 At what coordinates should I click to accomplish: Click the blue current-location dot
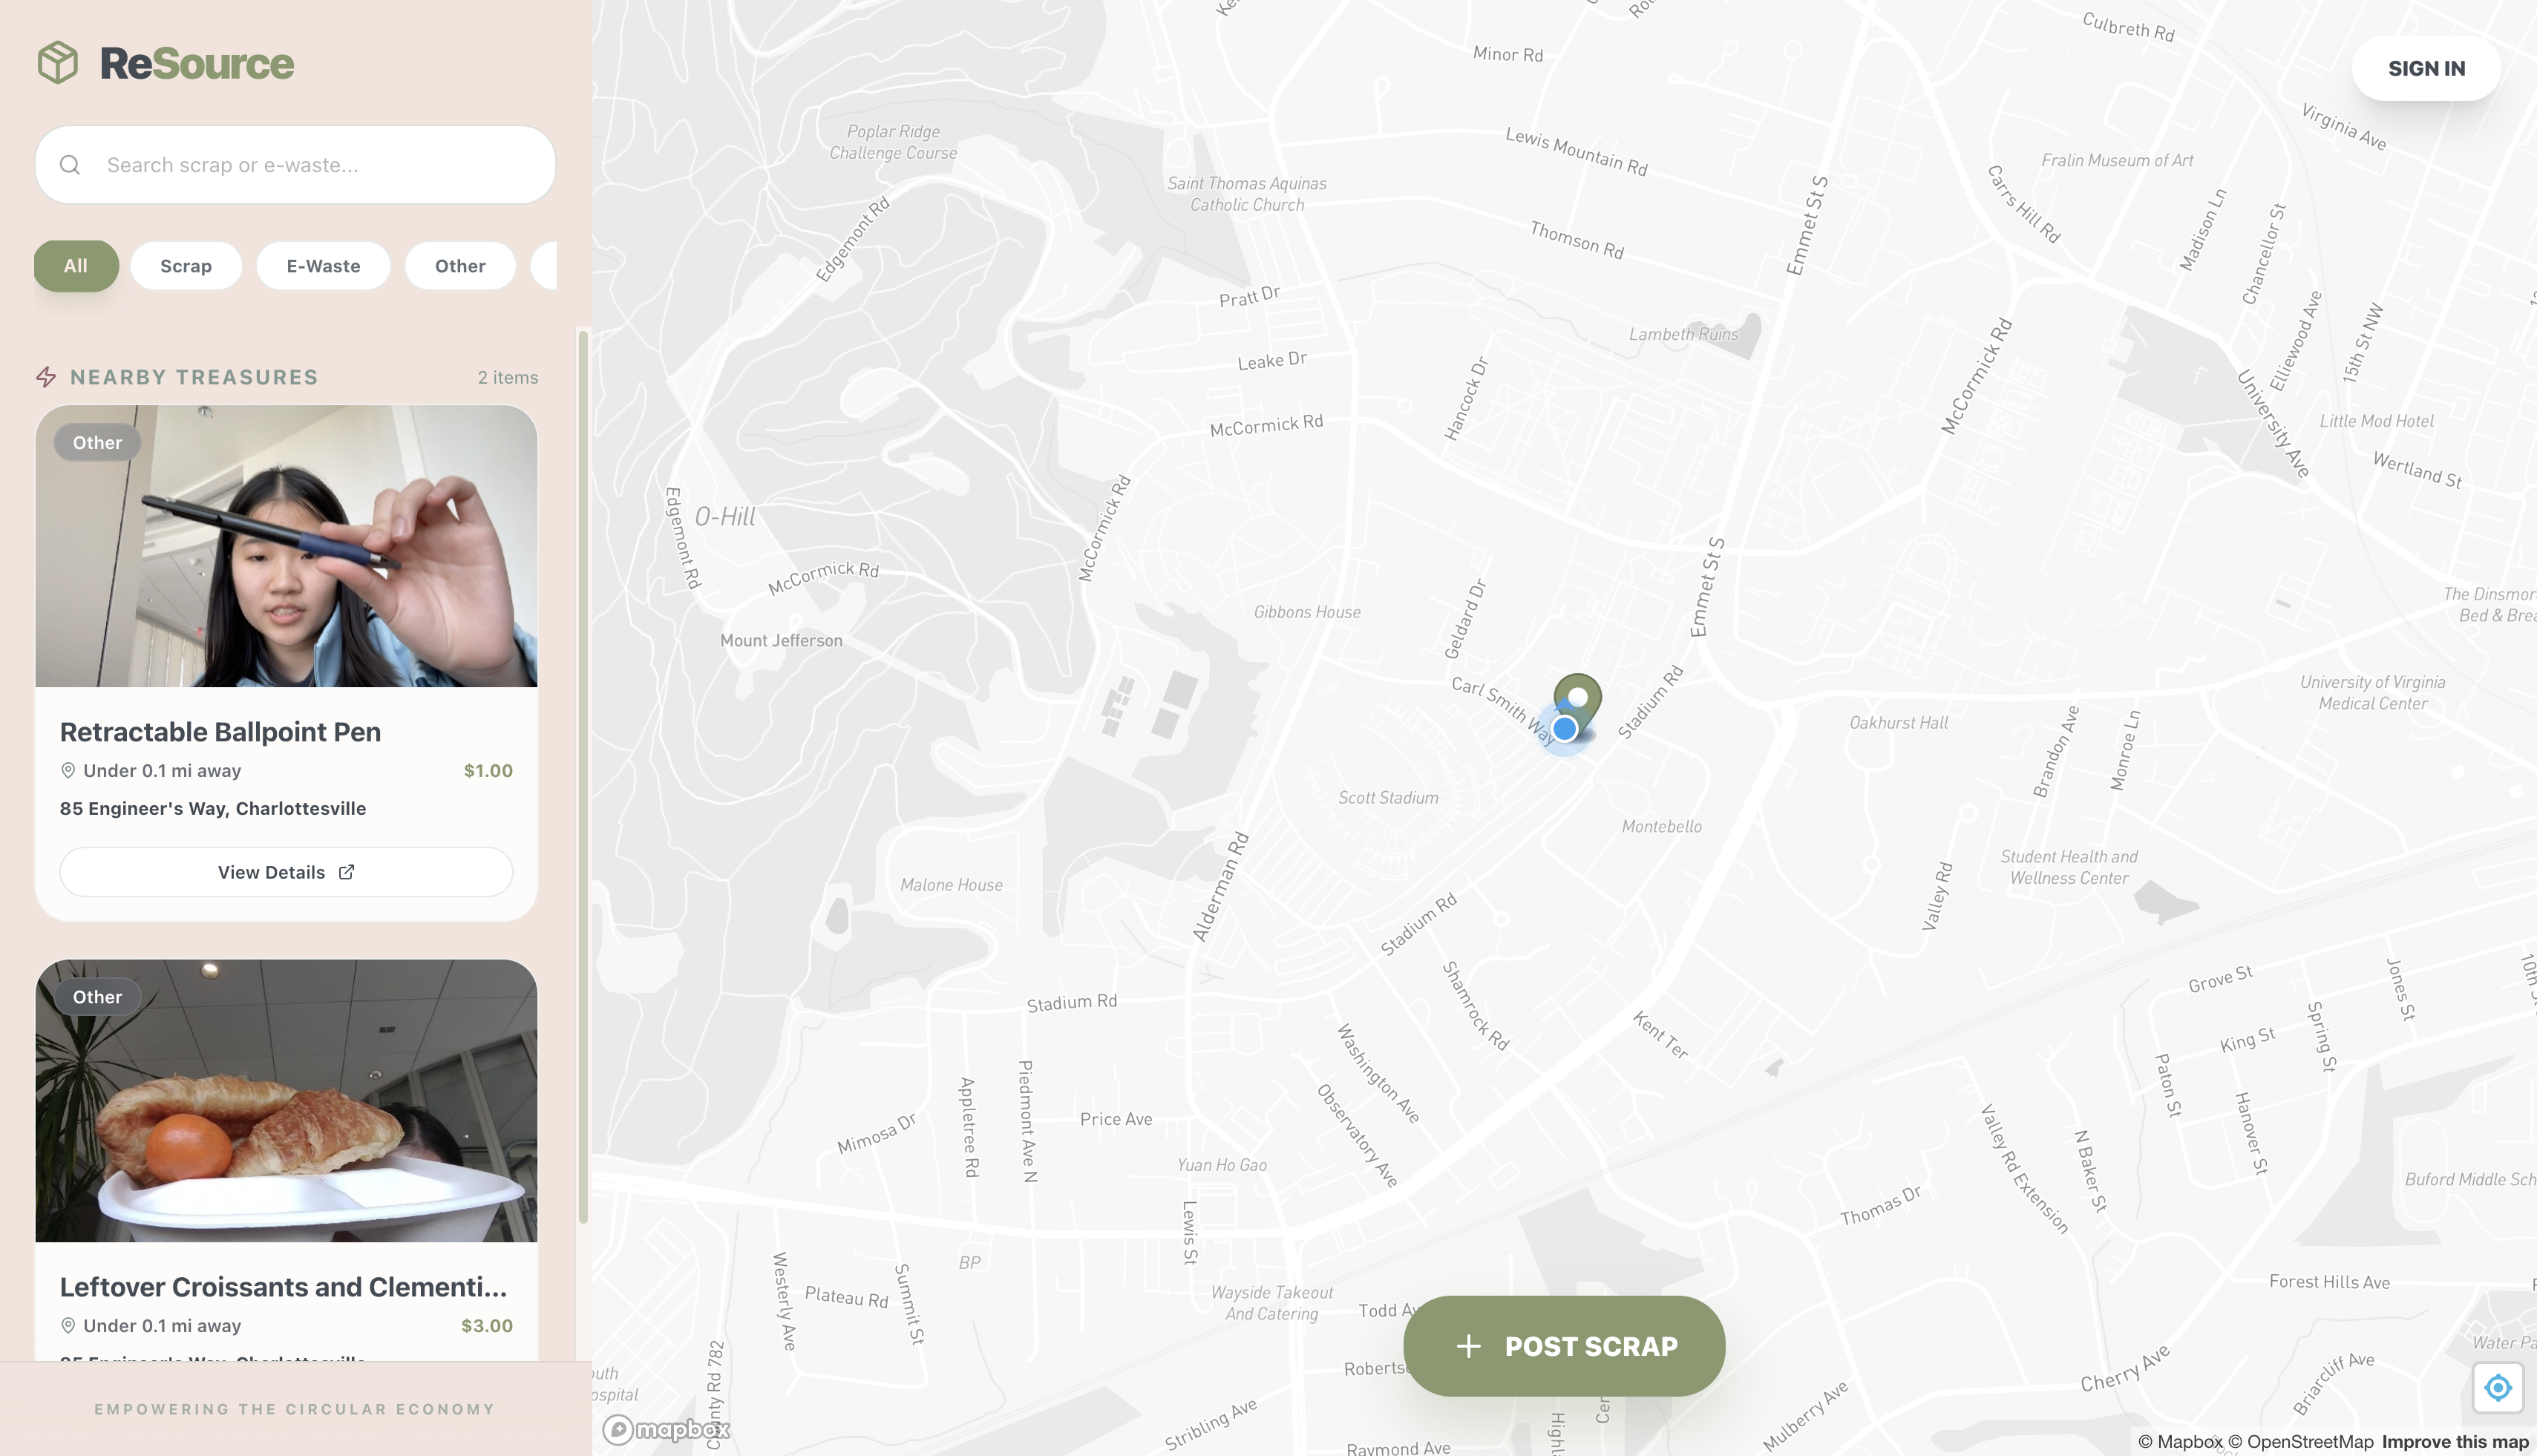1565,729
